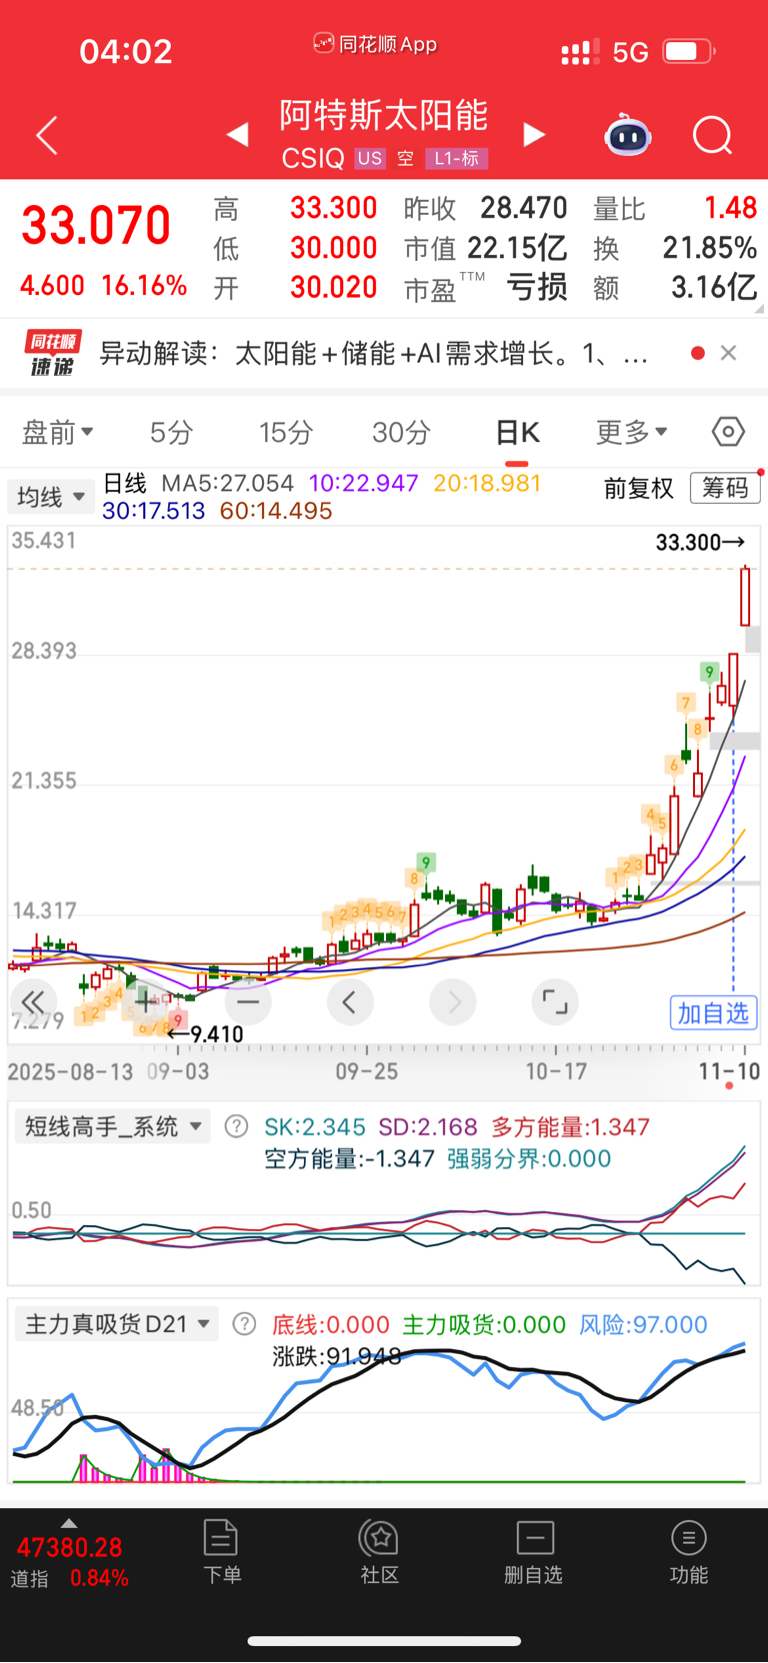The image size is (768, 1663).
Task: Tap the 市盈 TTM 亏损 value
Action: (x=486, y=288)
